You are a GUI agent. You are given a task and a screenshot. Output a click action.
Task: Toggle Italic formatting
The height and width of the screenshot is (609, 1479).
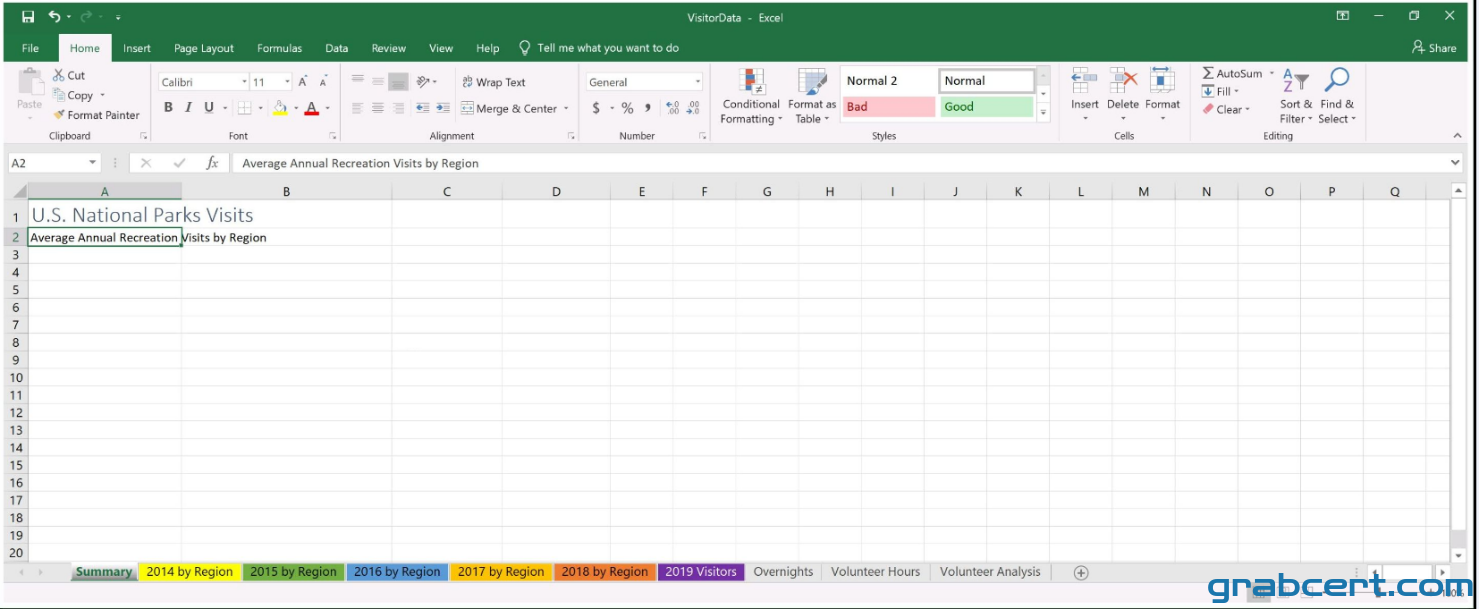(x=187, y=108)
